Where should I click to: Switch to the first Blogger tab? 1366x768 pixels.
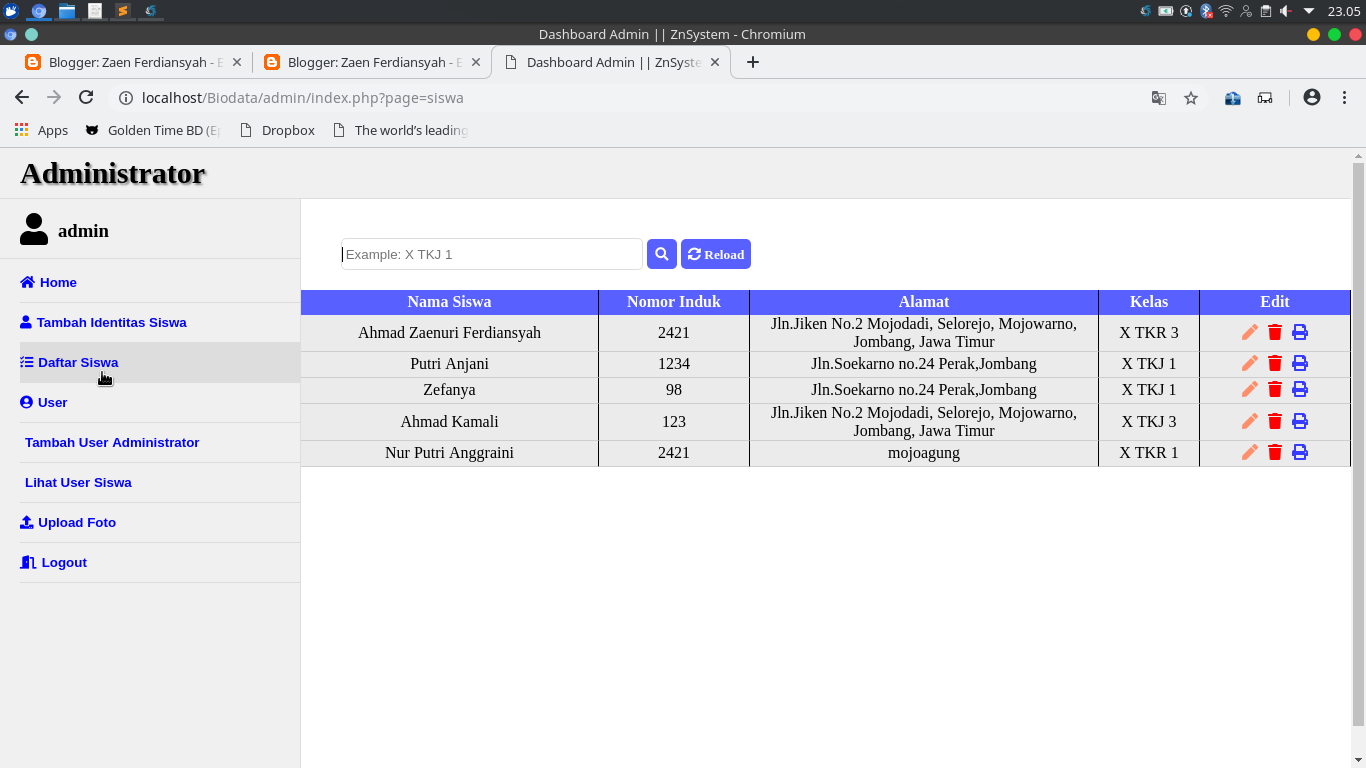pos(130,61)
